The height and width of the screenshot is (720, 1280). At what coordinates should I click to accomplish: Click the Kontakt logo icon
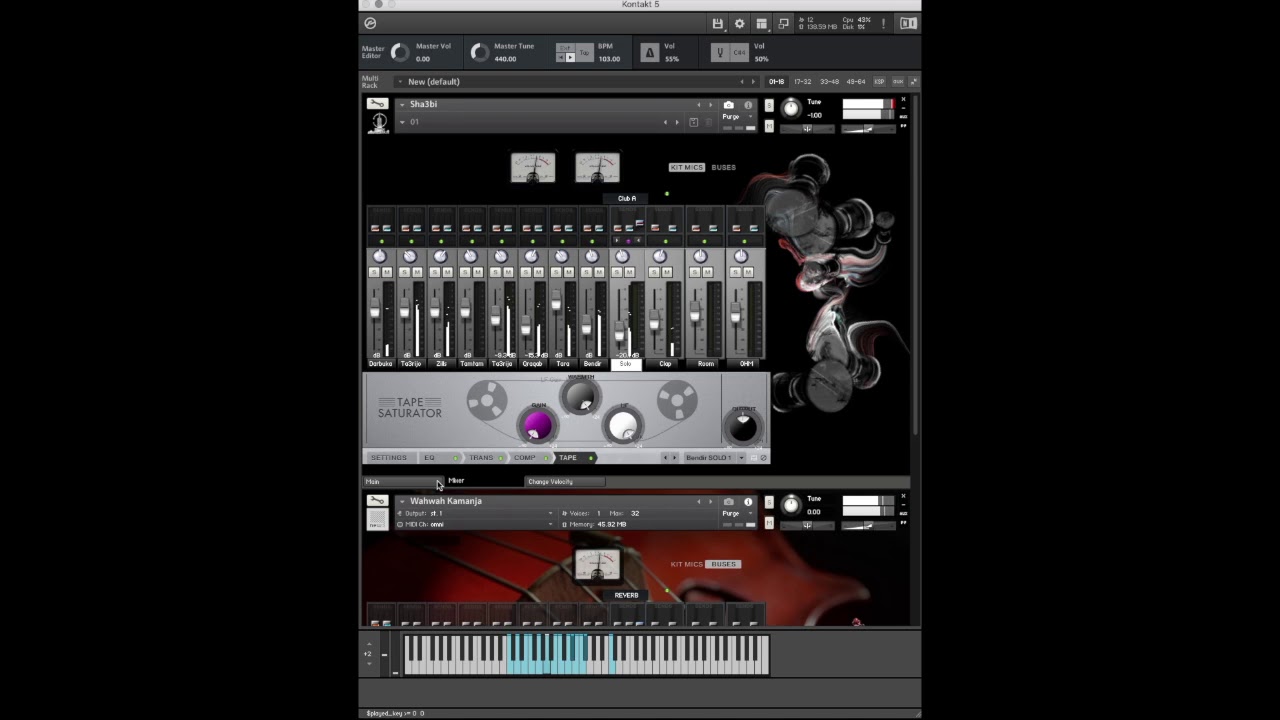coord(370,23)
